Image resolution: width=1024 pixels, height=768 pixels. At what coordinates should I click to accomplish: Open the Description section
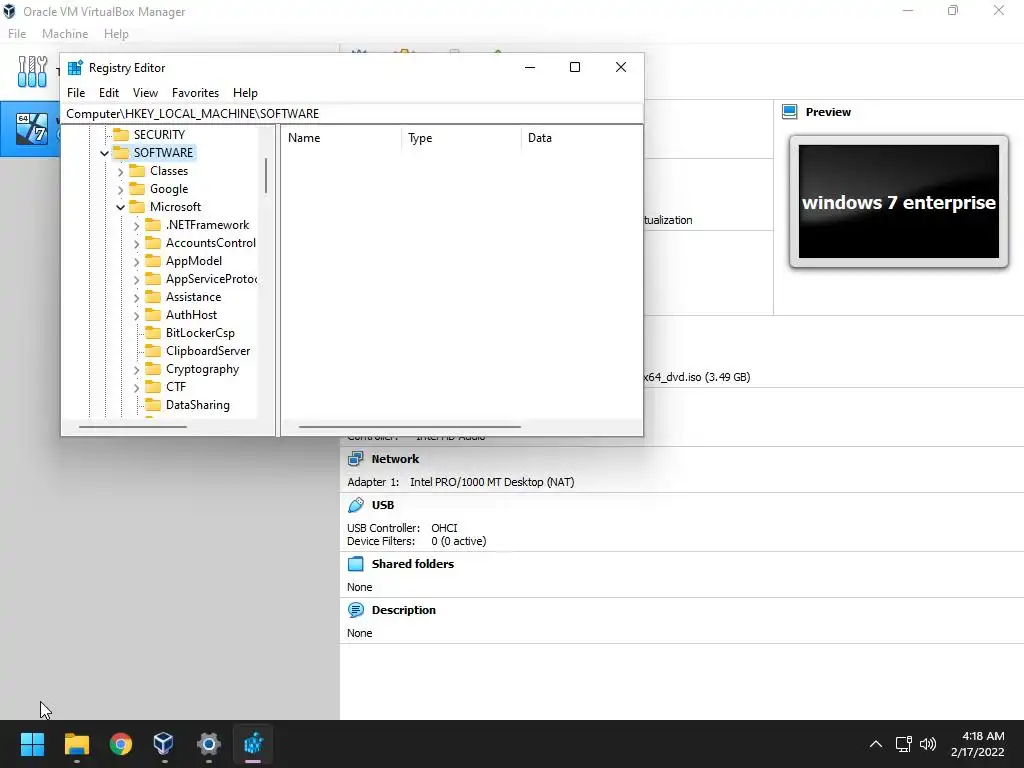(404, 610)
